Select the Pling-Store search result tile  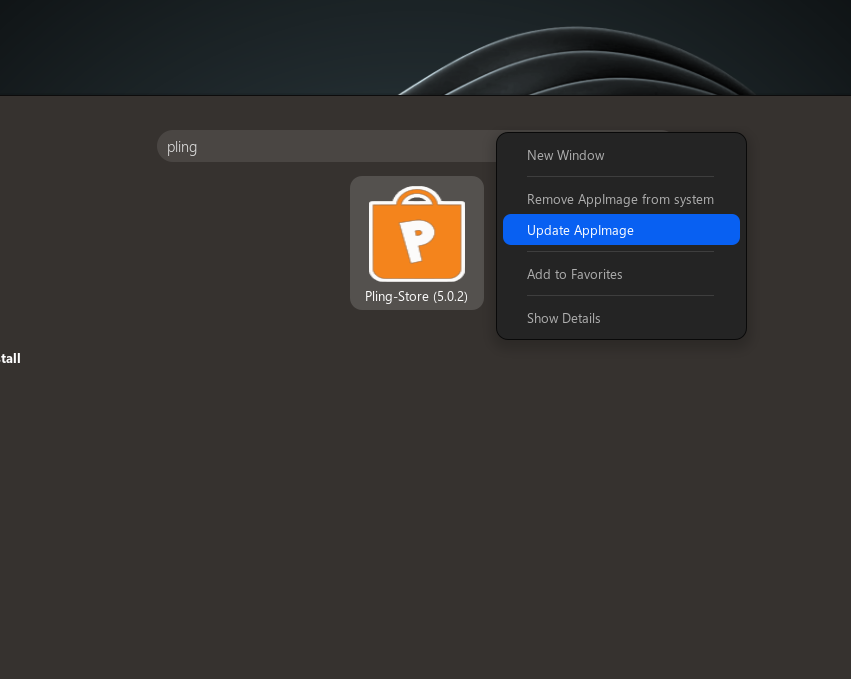click(x=416, y=243)
